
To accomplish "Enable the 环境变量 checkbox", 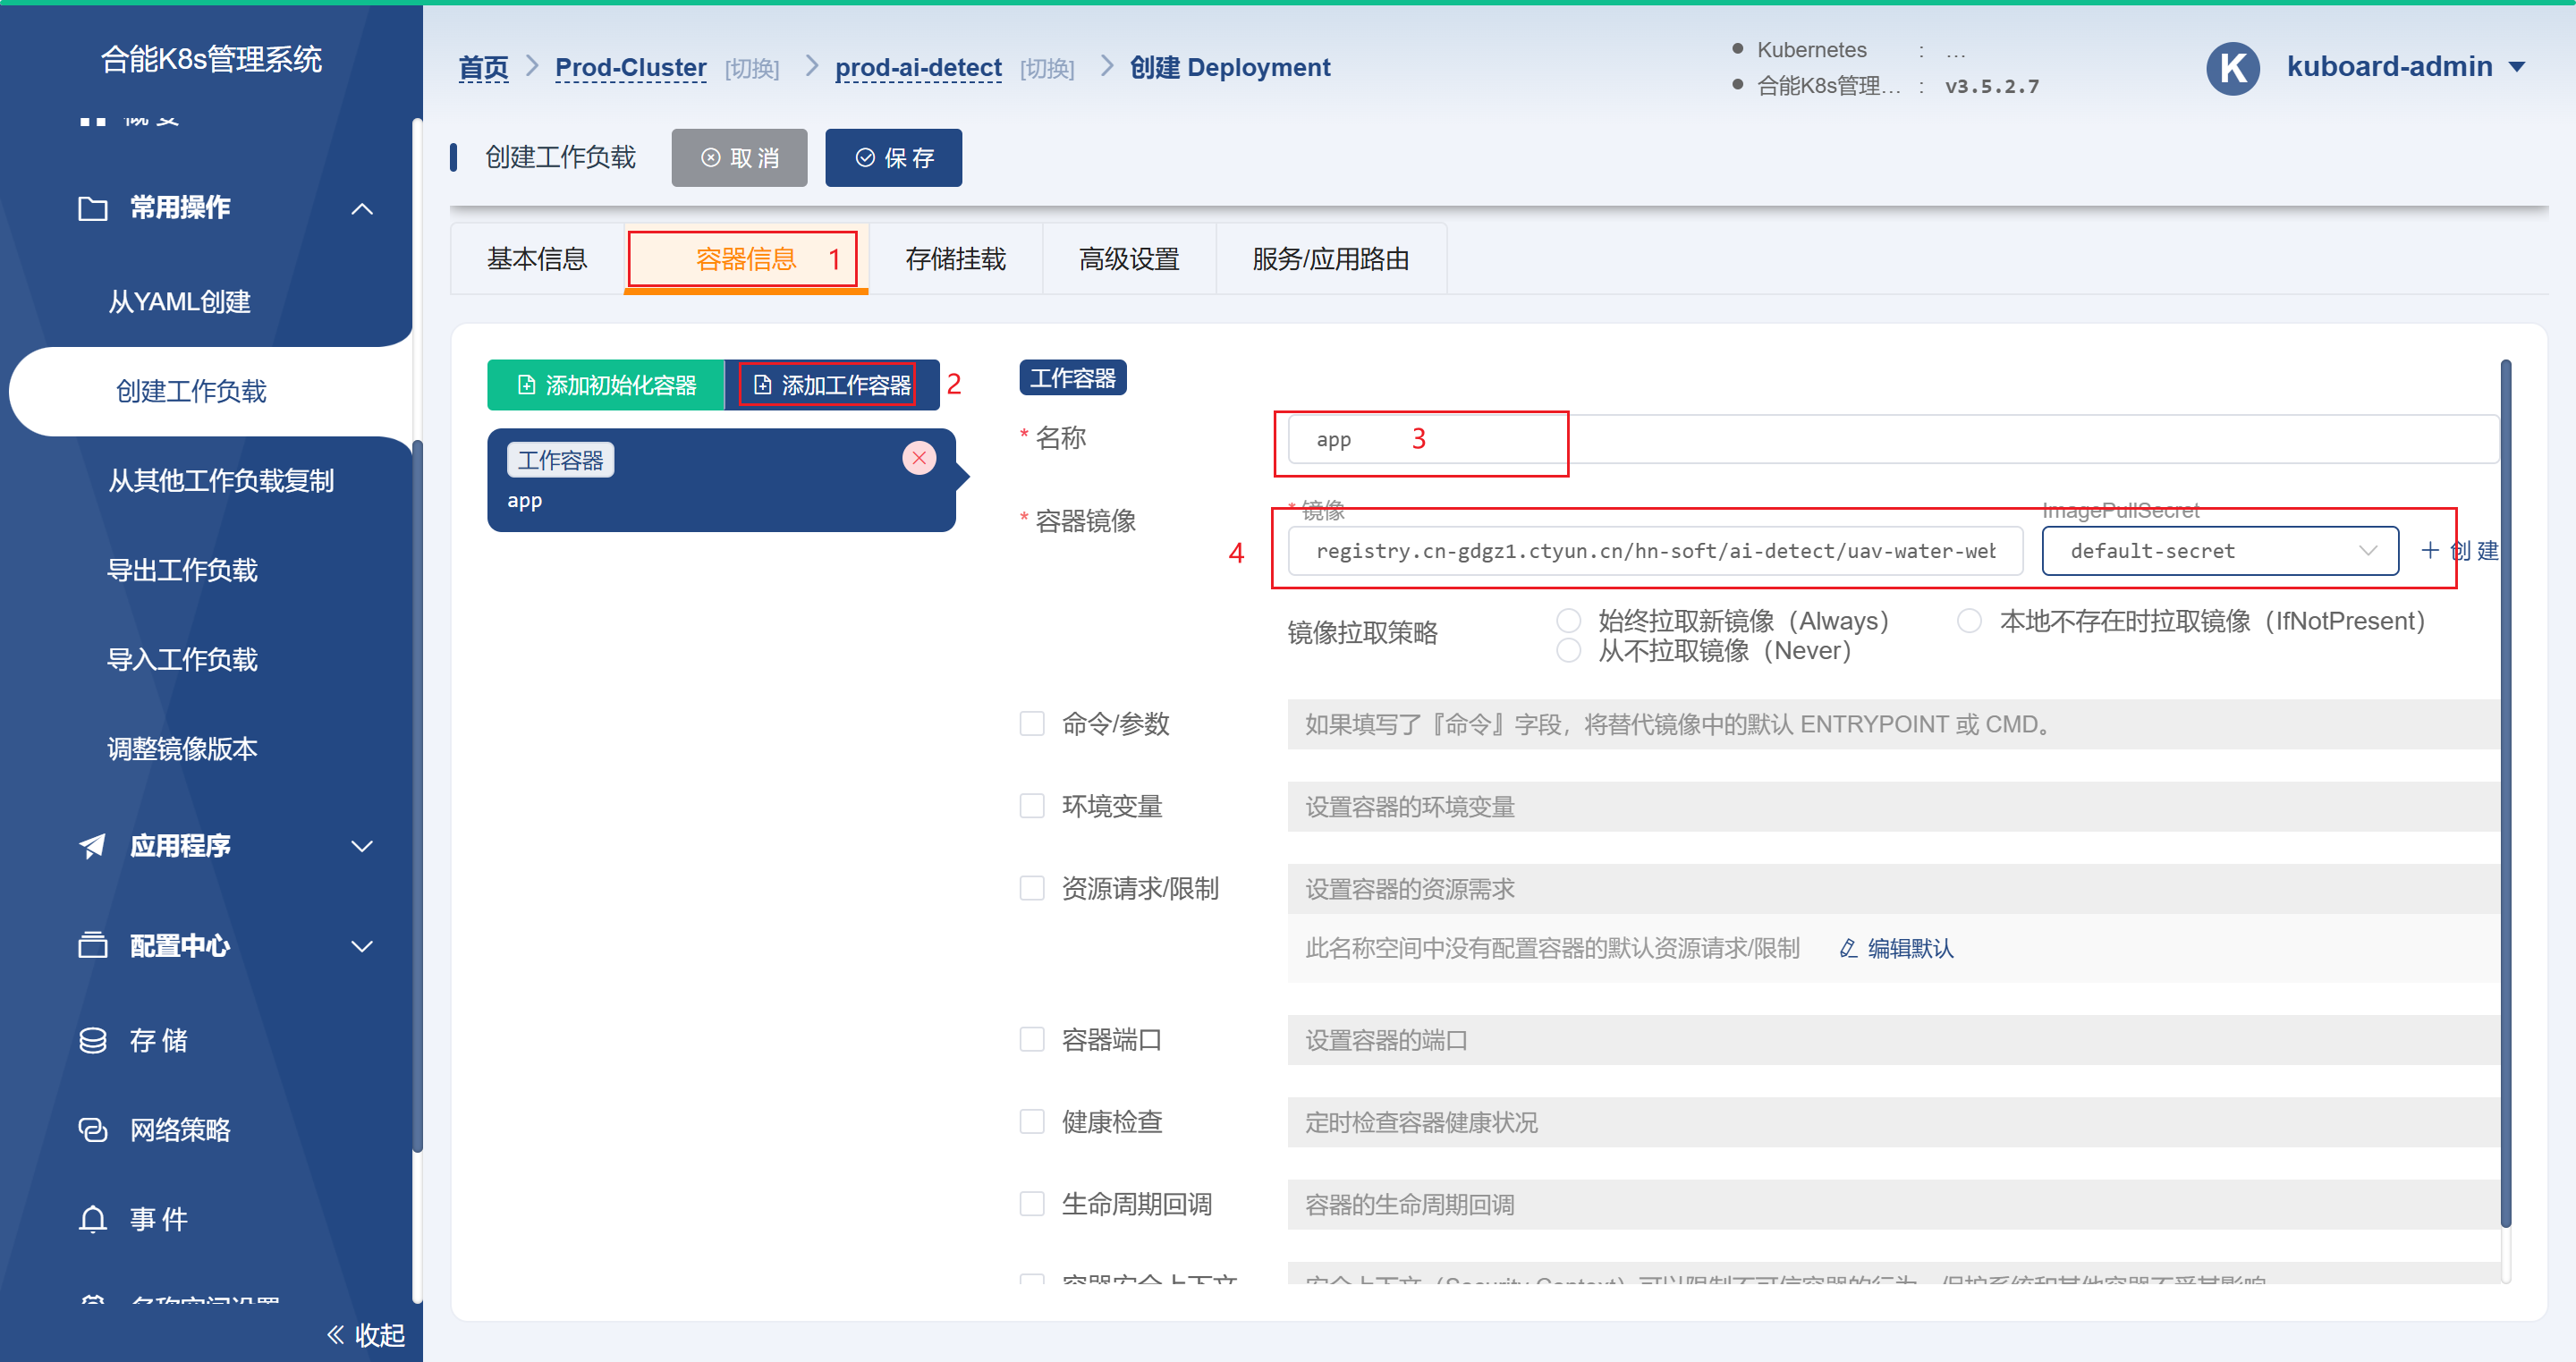I will 1032,806.
